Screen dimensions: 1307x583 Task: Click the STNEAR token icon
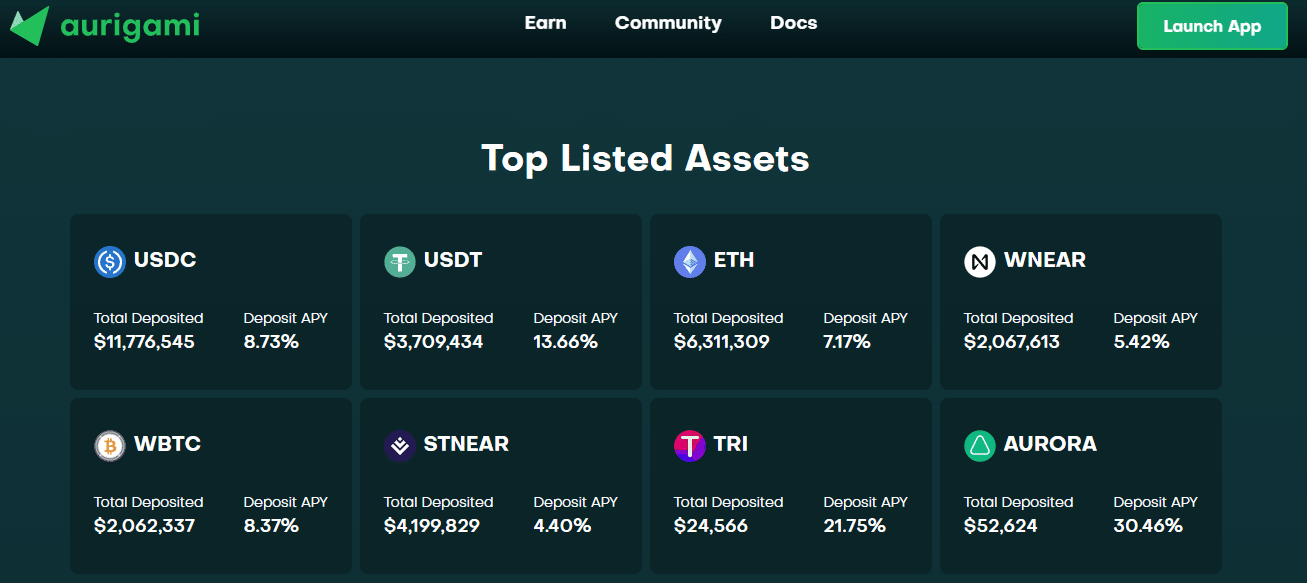(399, 446)
